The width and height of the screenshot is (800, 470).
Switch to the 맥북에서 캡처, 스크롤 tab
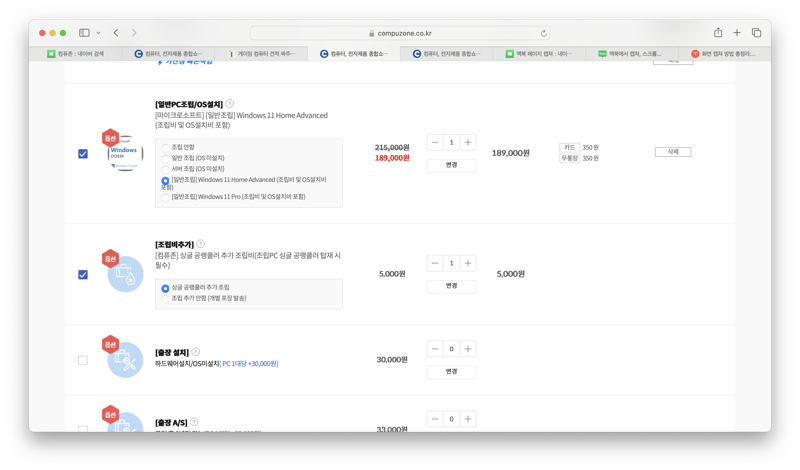pos(632,54)
